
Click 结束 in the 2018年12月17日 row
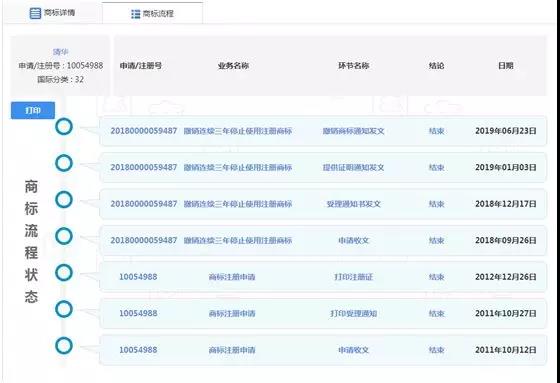[436, 204]
